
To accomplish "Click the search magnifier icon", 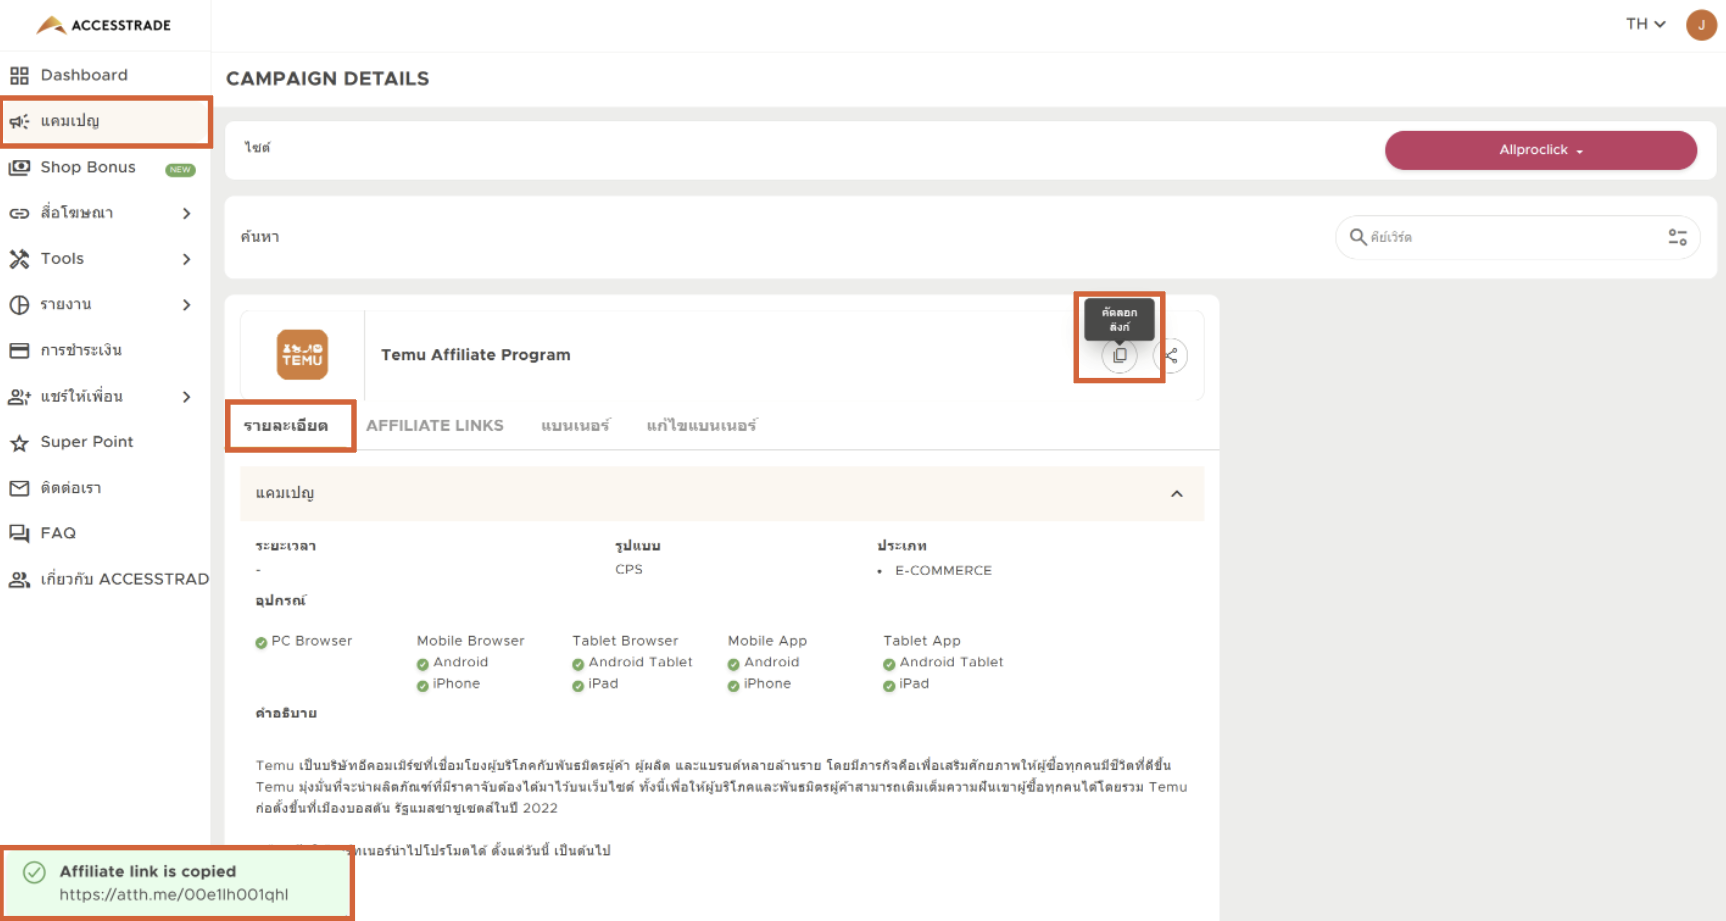I will coord(1358,237).
